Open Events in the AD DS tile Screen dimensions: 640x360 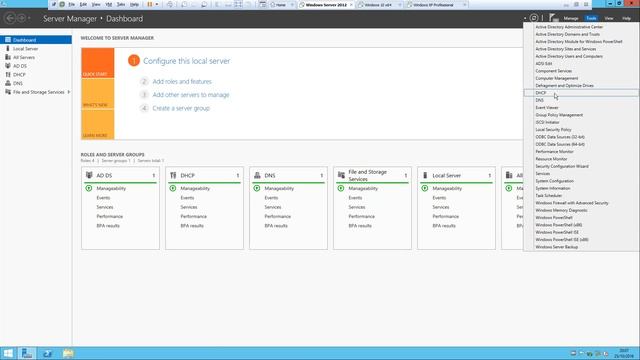pos(103,198)
